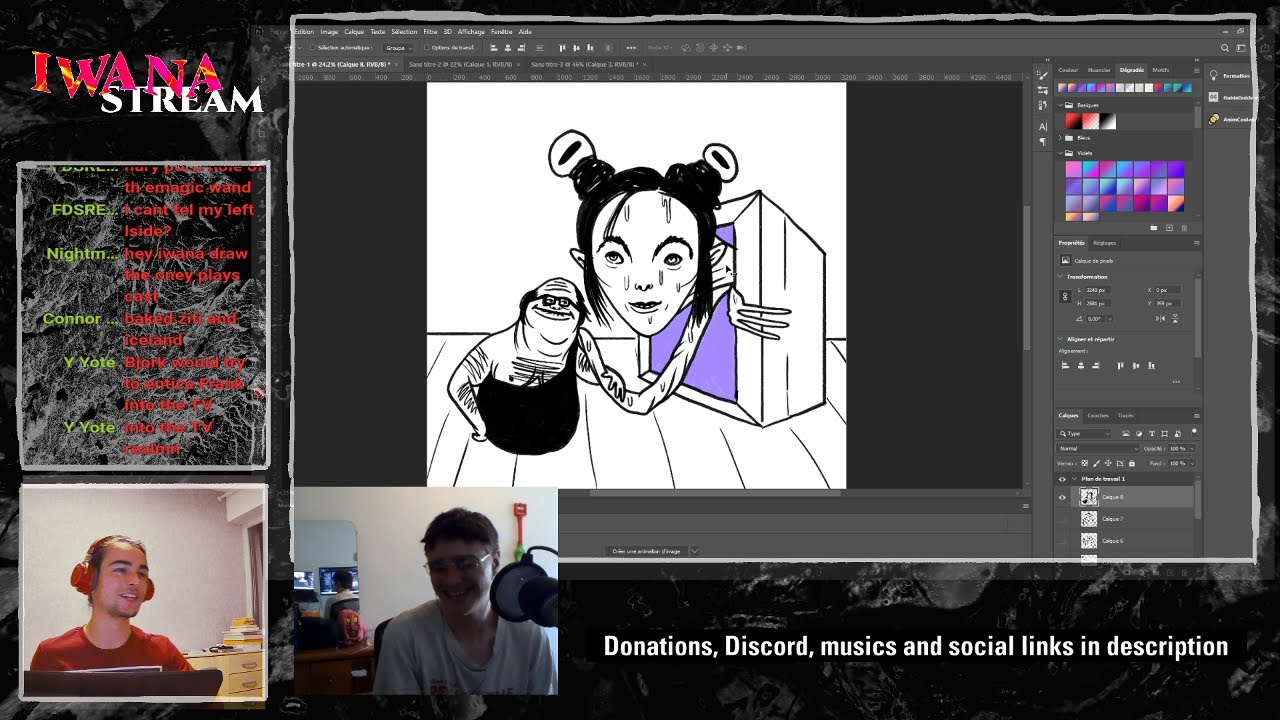1280x720 pixels.
Task: Switch to the Réglages panel tab
Action: point(1104,243)
